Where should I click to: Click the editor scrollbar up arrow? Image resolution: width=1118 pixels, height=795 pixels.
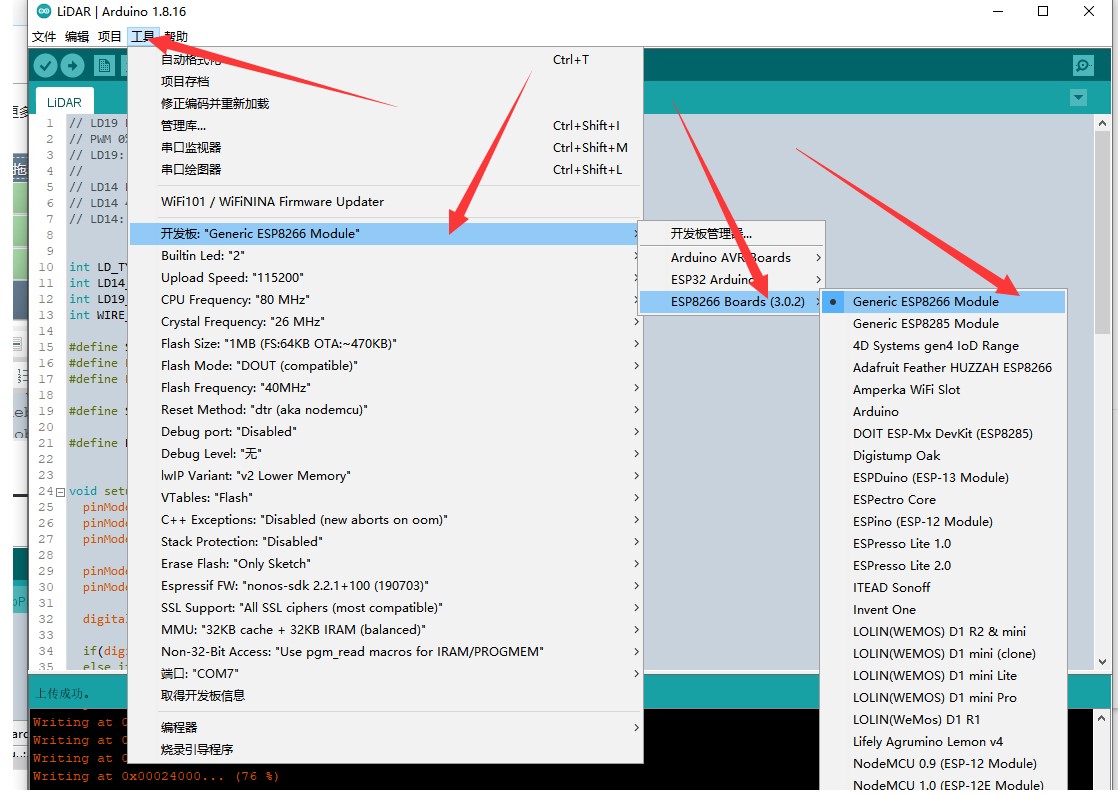[x=1102, y=123]
